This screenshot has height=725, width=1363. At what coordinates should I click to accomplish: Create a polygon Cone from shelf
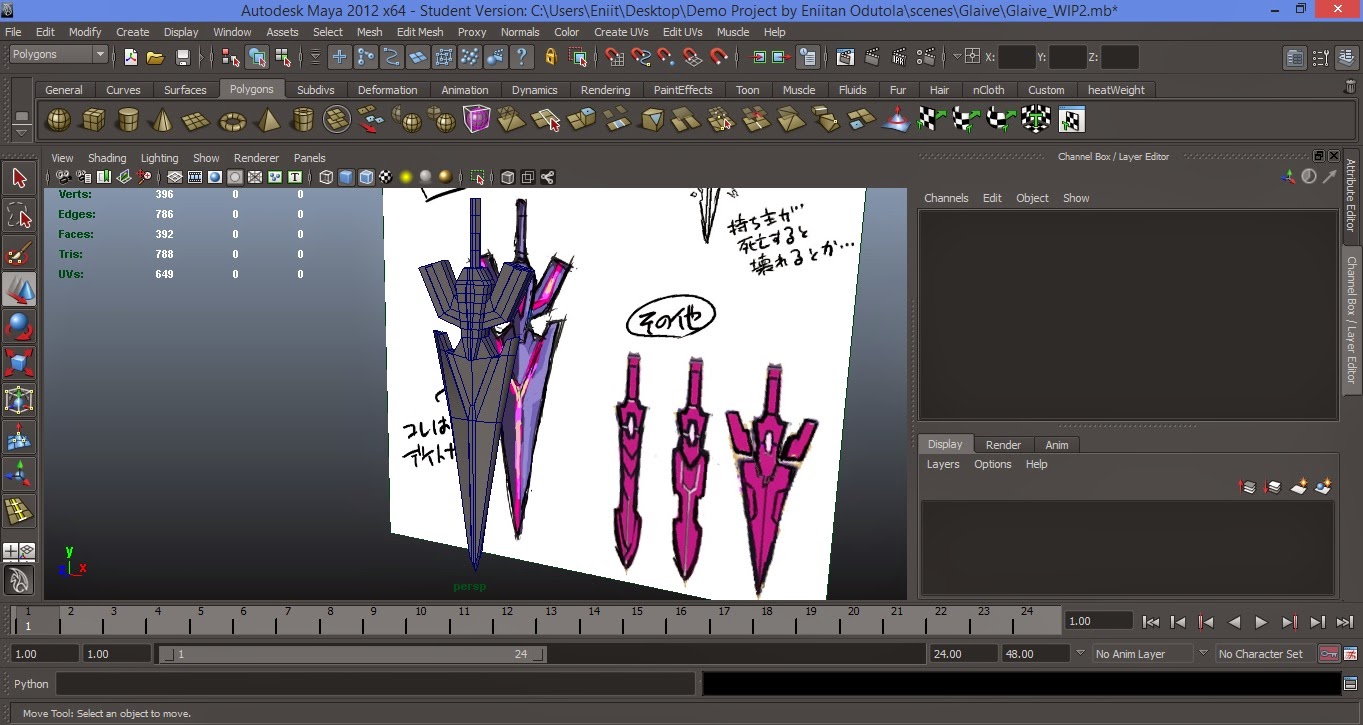[x=162, y=121]
